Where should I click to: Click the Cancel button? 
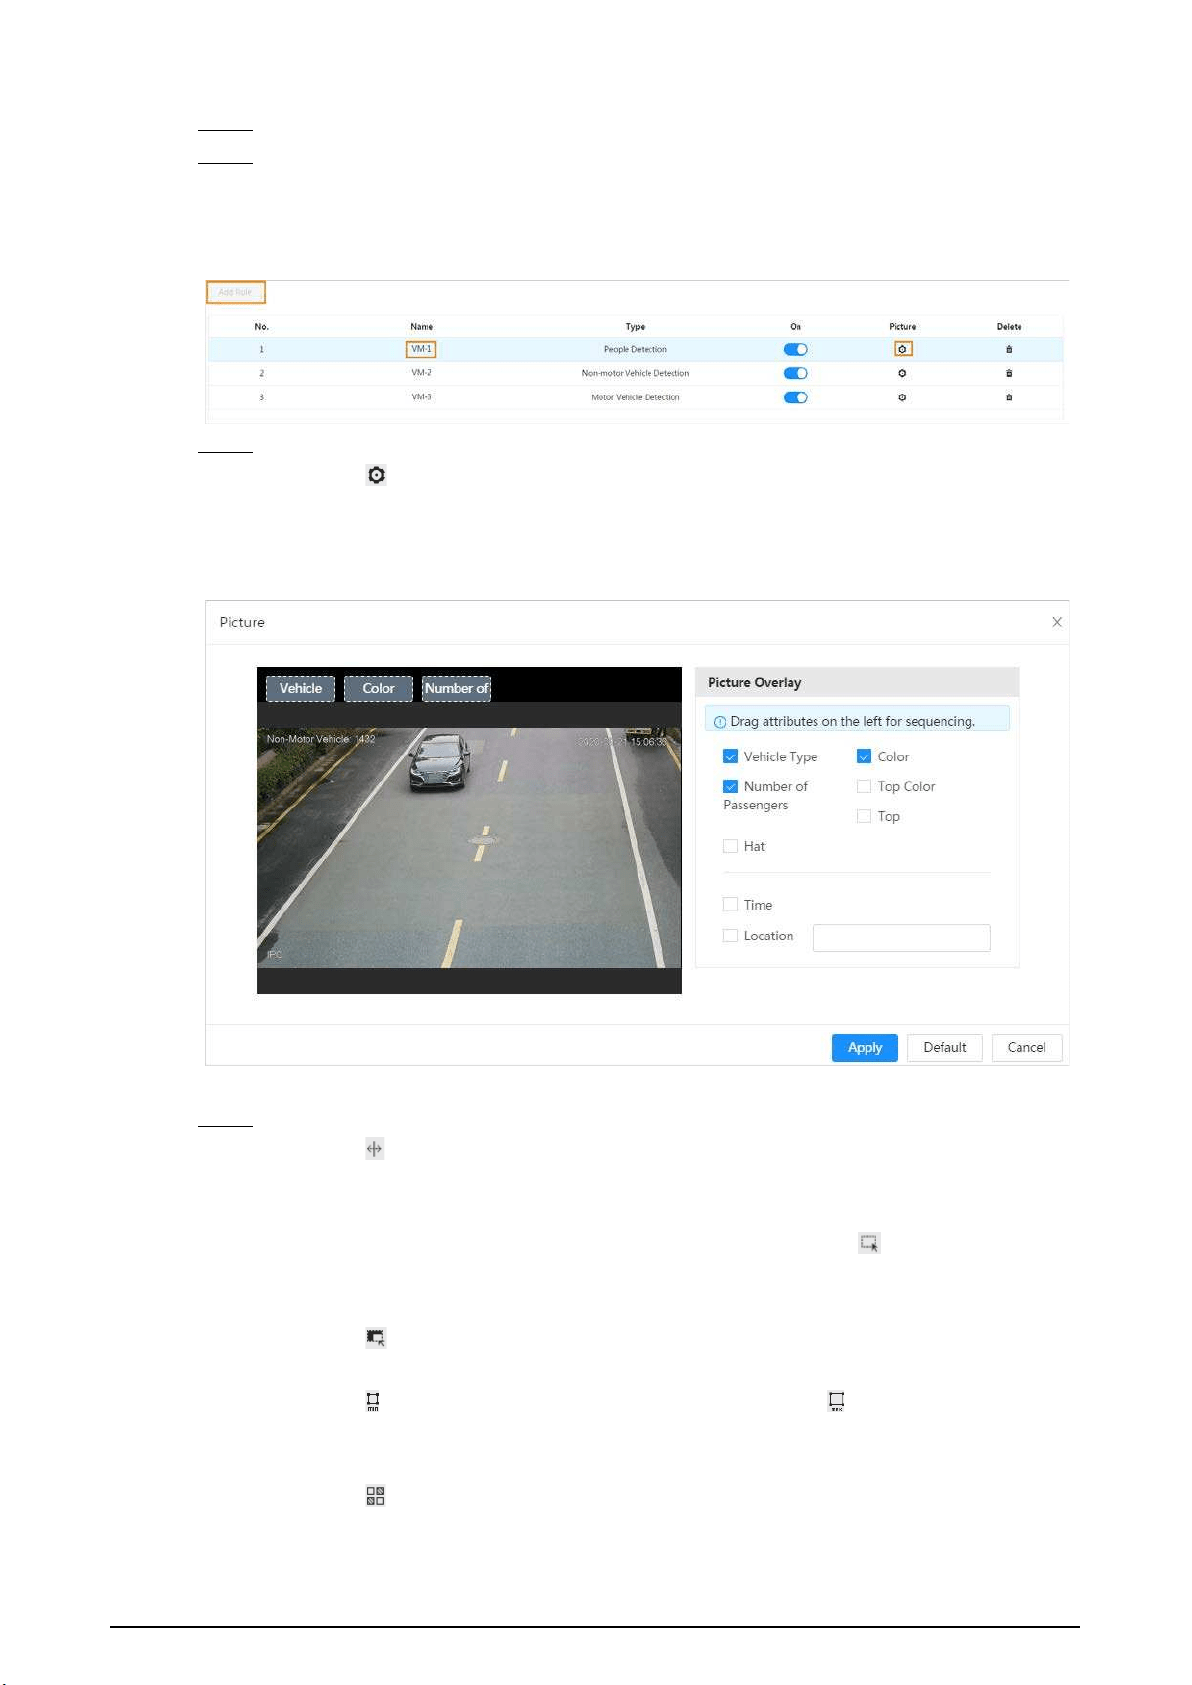1026,1047
